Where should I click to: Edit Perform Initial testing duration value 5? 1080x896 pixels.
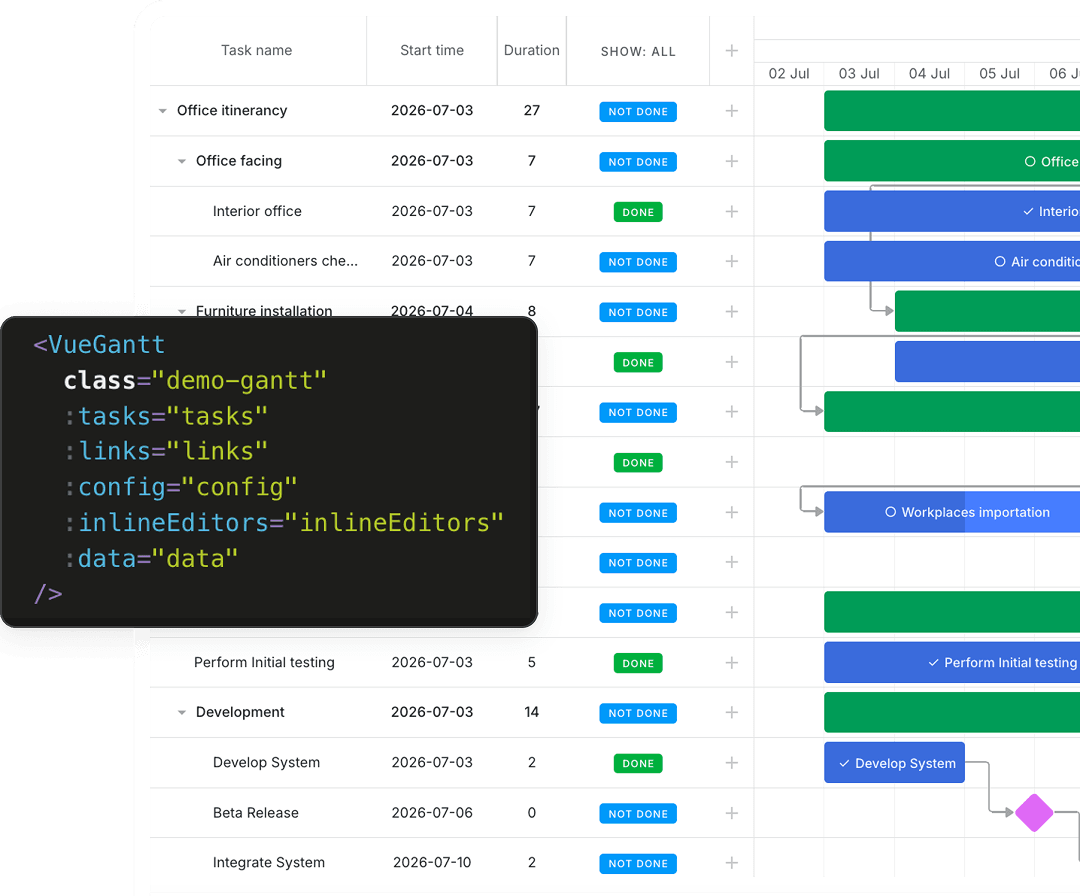tap(532, 663)
